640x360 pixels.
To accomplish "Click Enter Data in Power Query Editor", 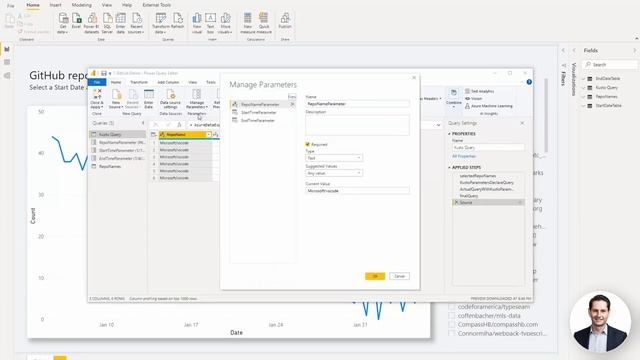I will (149, 99).
